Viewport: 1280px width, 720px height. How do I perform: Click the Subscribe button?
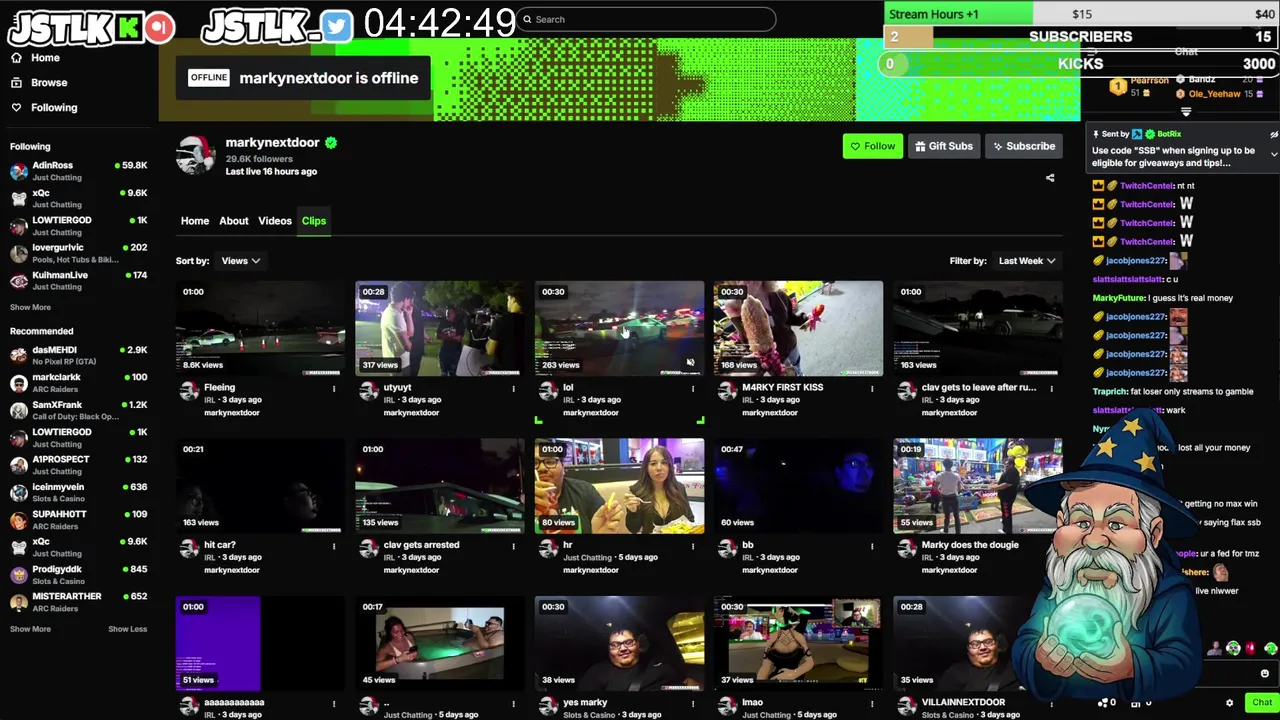(1022, 146)
